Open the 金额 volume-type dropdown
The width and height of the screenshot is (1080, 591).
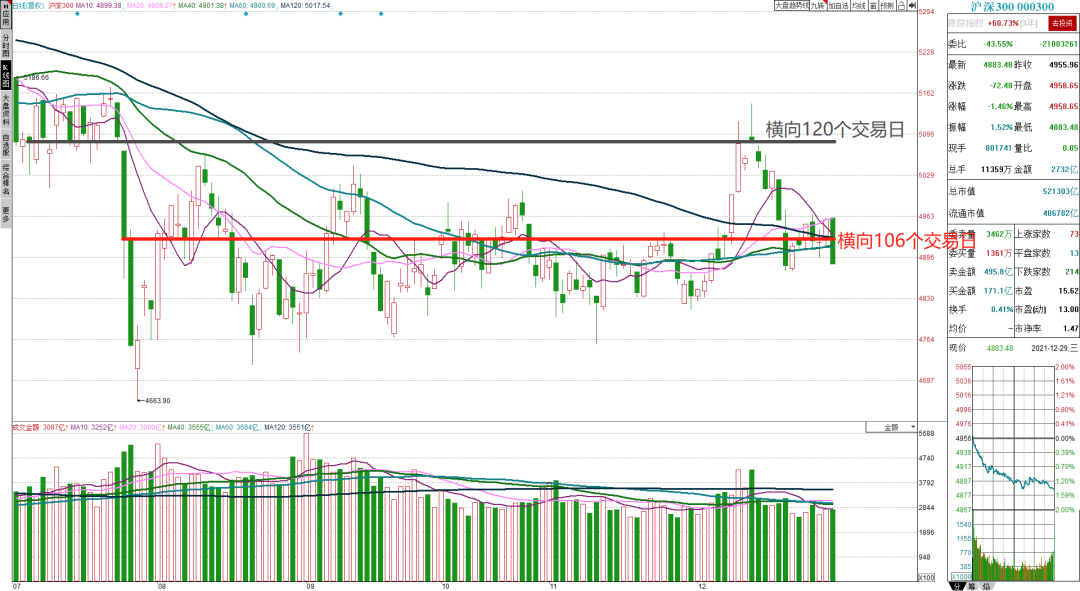coord(891,427)
